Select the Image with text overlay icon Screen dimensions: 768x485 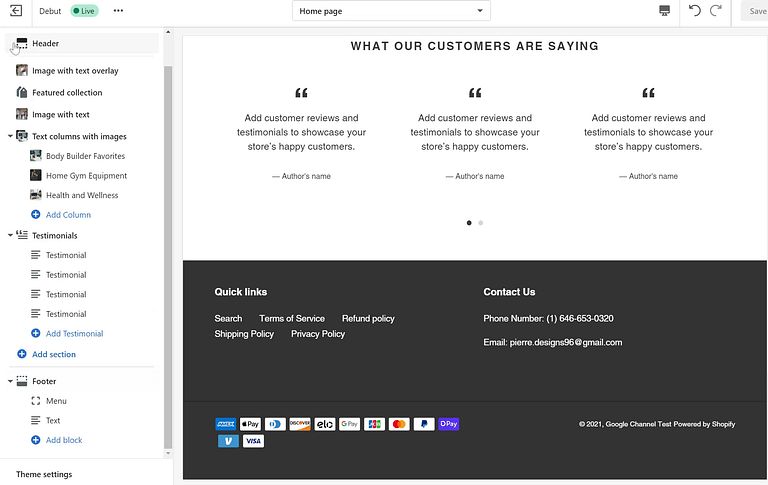[22, 70]
